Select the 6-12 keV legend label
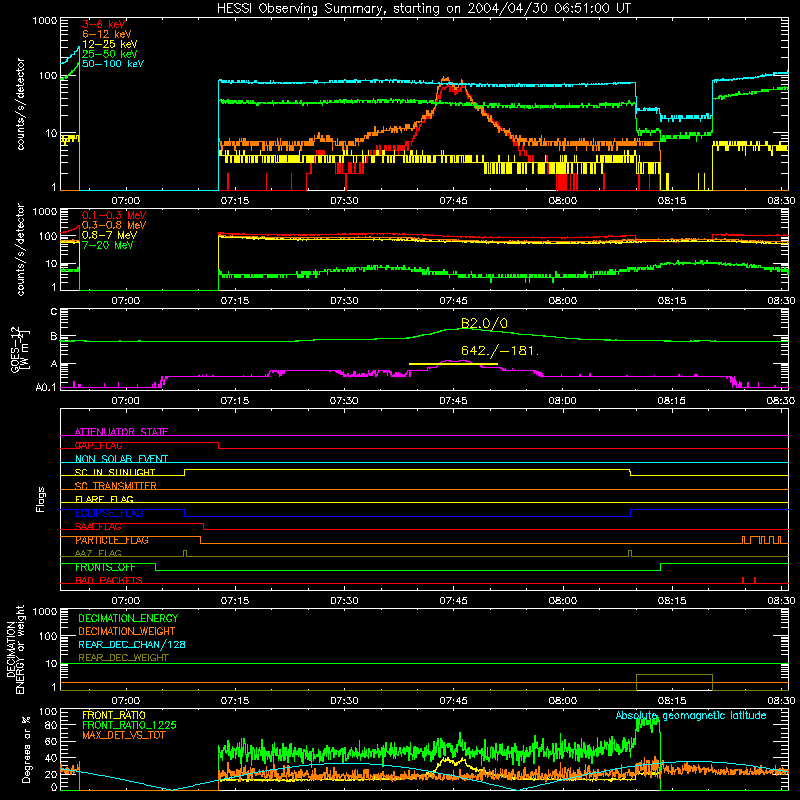800x800 pixels. tap(106, 34)
